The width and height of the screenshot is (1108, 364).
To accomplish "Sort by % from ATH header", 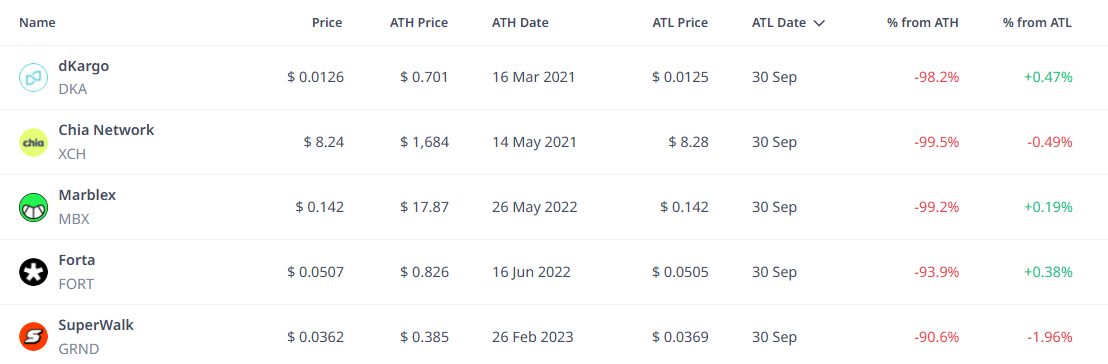I will pyautogui.click(x=923, y=23).
